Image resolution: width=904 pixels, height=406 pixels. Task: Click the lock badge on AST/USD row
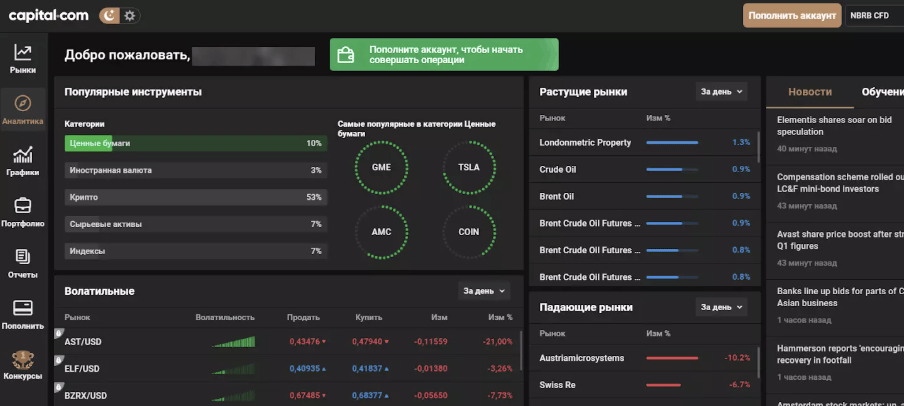click(58, 333)
